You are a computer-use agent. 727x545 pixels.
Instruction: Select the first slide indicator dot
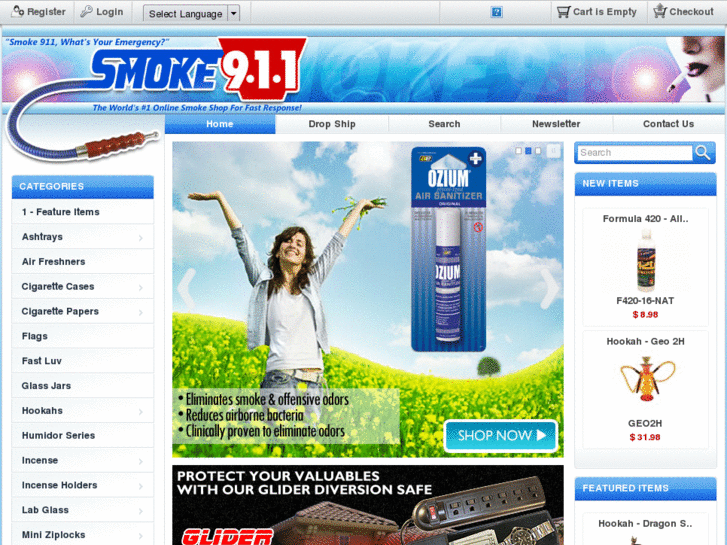point(518,151)
